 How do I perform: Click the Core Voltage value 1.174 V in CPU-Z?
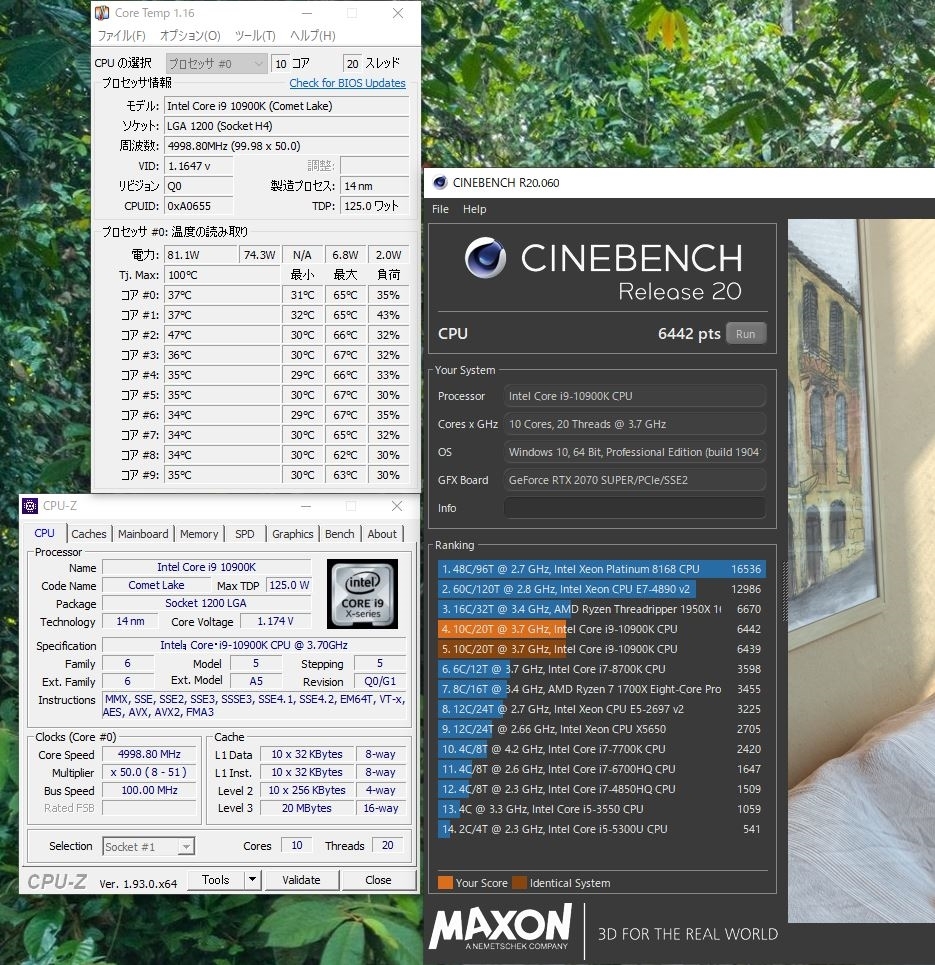coord(275,622)
